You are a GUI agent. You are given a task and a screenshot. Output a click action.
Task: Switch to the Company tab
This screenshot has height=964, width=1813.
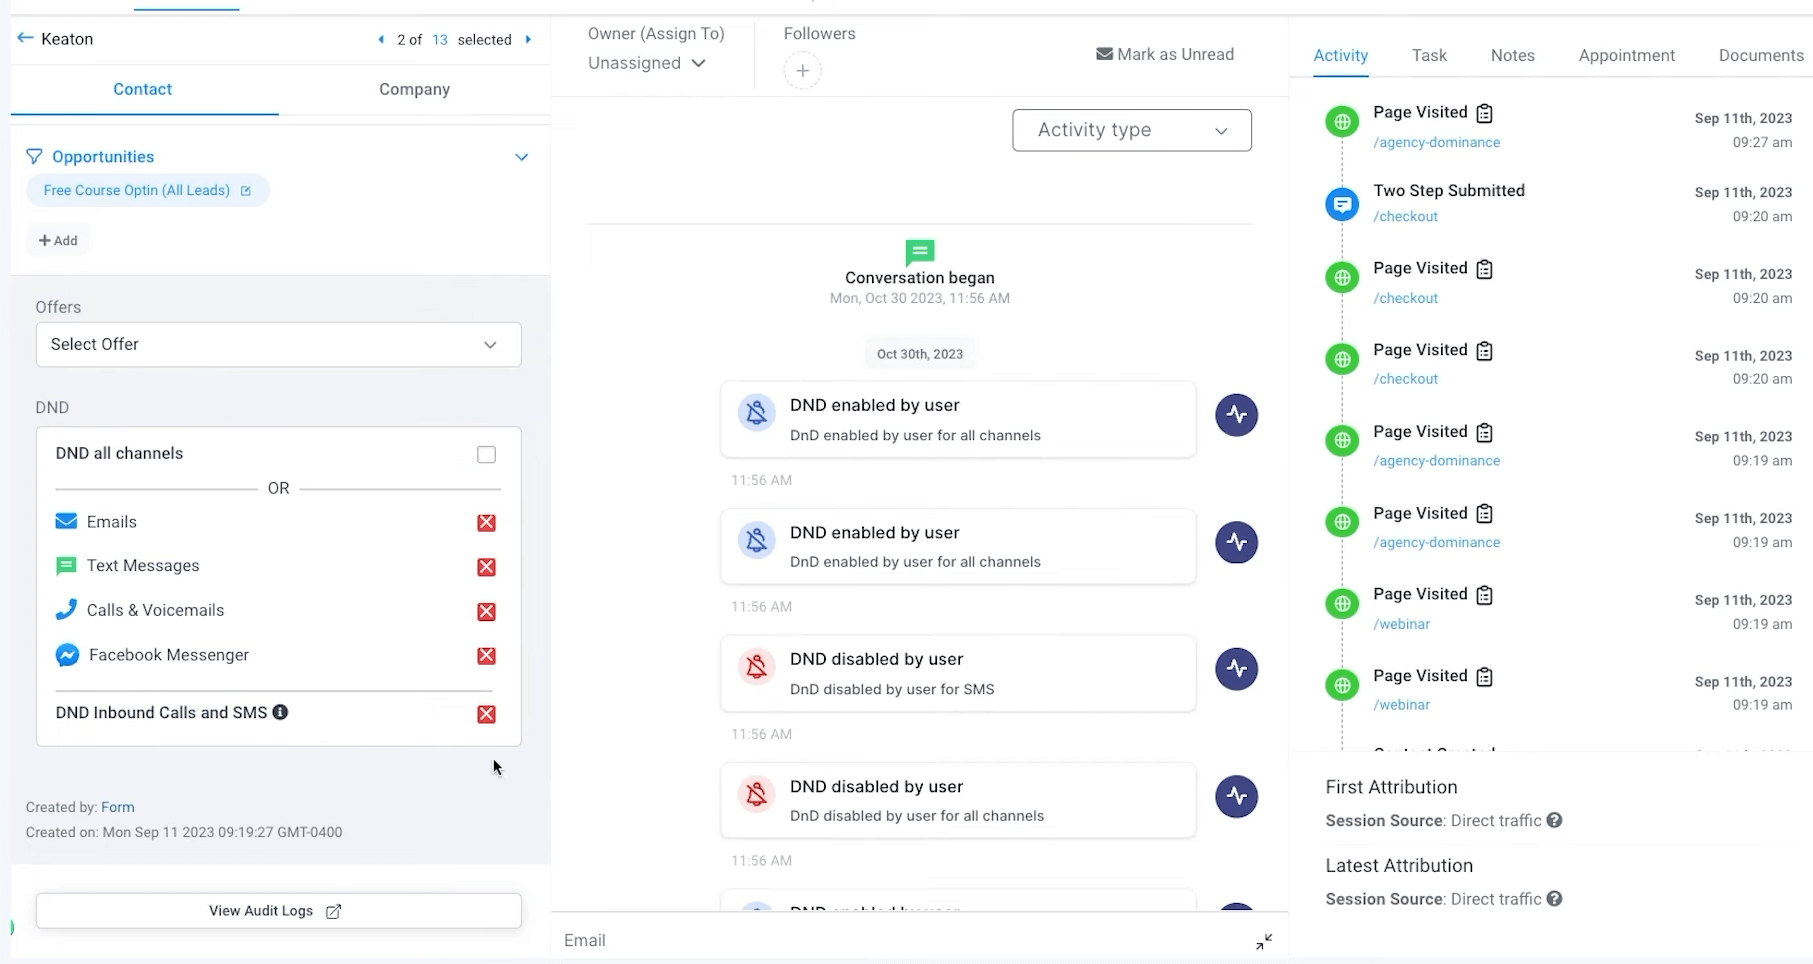414,89
